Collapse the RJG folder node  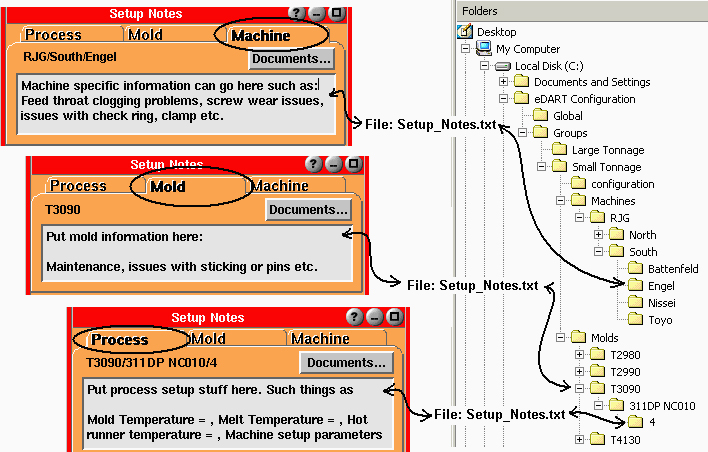coord(579,218)
